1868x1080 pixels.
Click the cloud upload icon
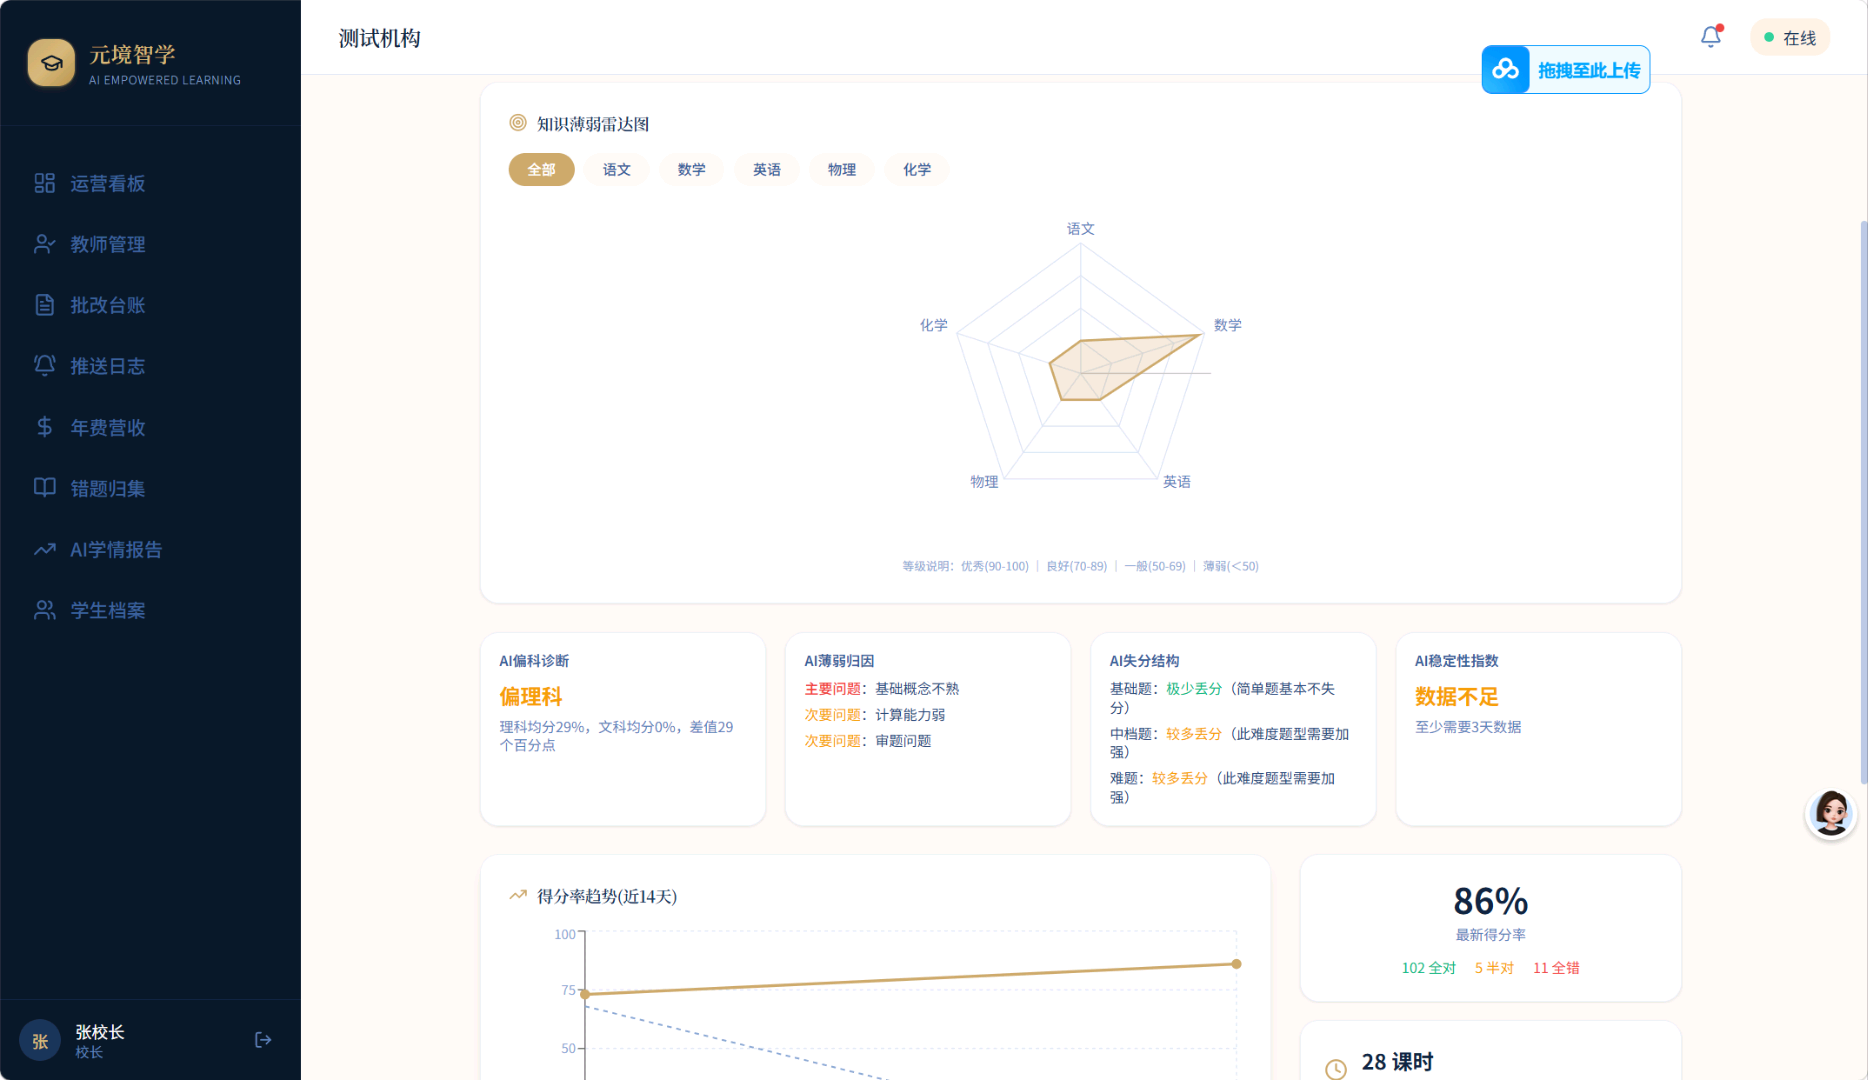(1505, 69)
